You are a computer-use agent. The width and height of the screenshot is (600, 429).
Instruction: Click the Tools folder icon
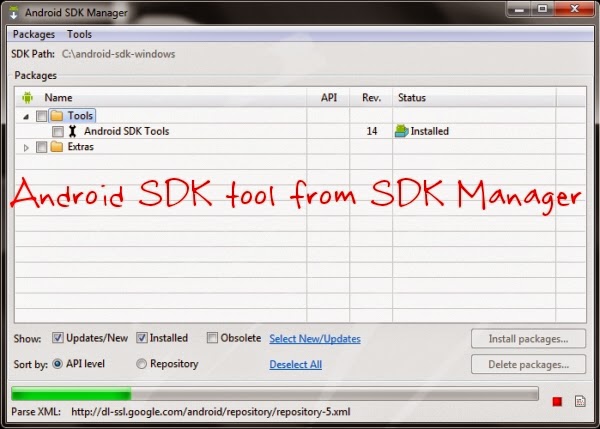click(57, 116)
